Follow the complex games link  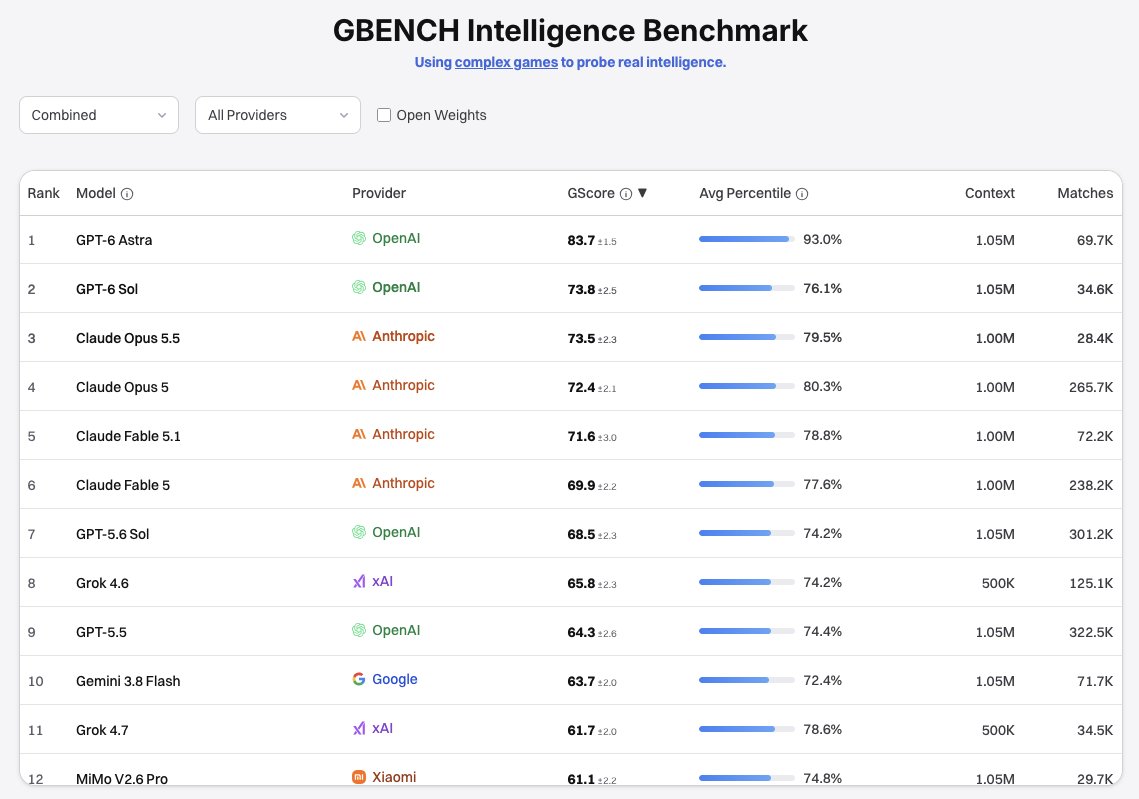pyautogui.click(x=506, y=62)
